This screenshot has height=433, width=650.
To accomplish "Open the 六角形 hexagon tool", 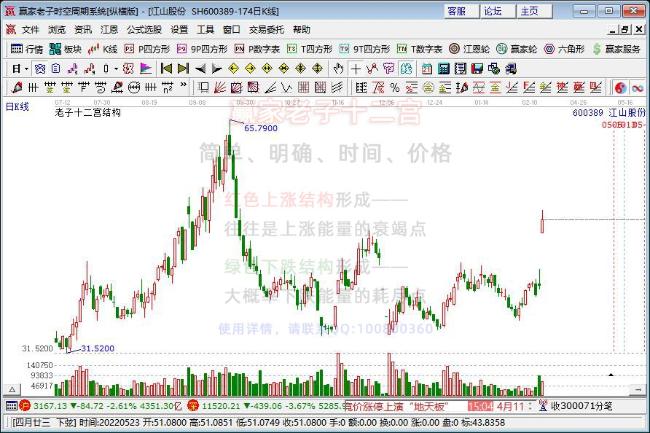I will pyautogui.click(x=564, y=49).
